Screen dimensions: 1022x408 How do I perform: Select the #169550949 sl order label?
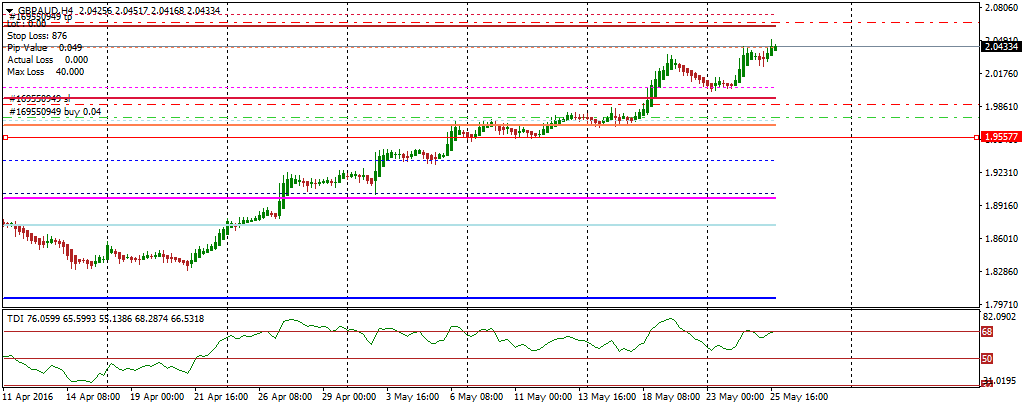click(40, 98)
